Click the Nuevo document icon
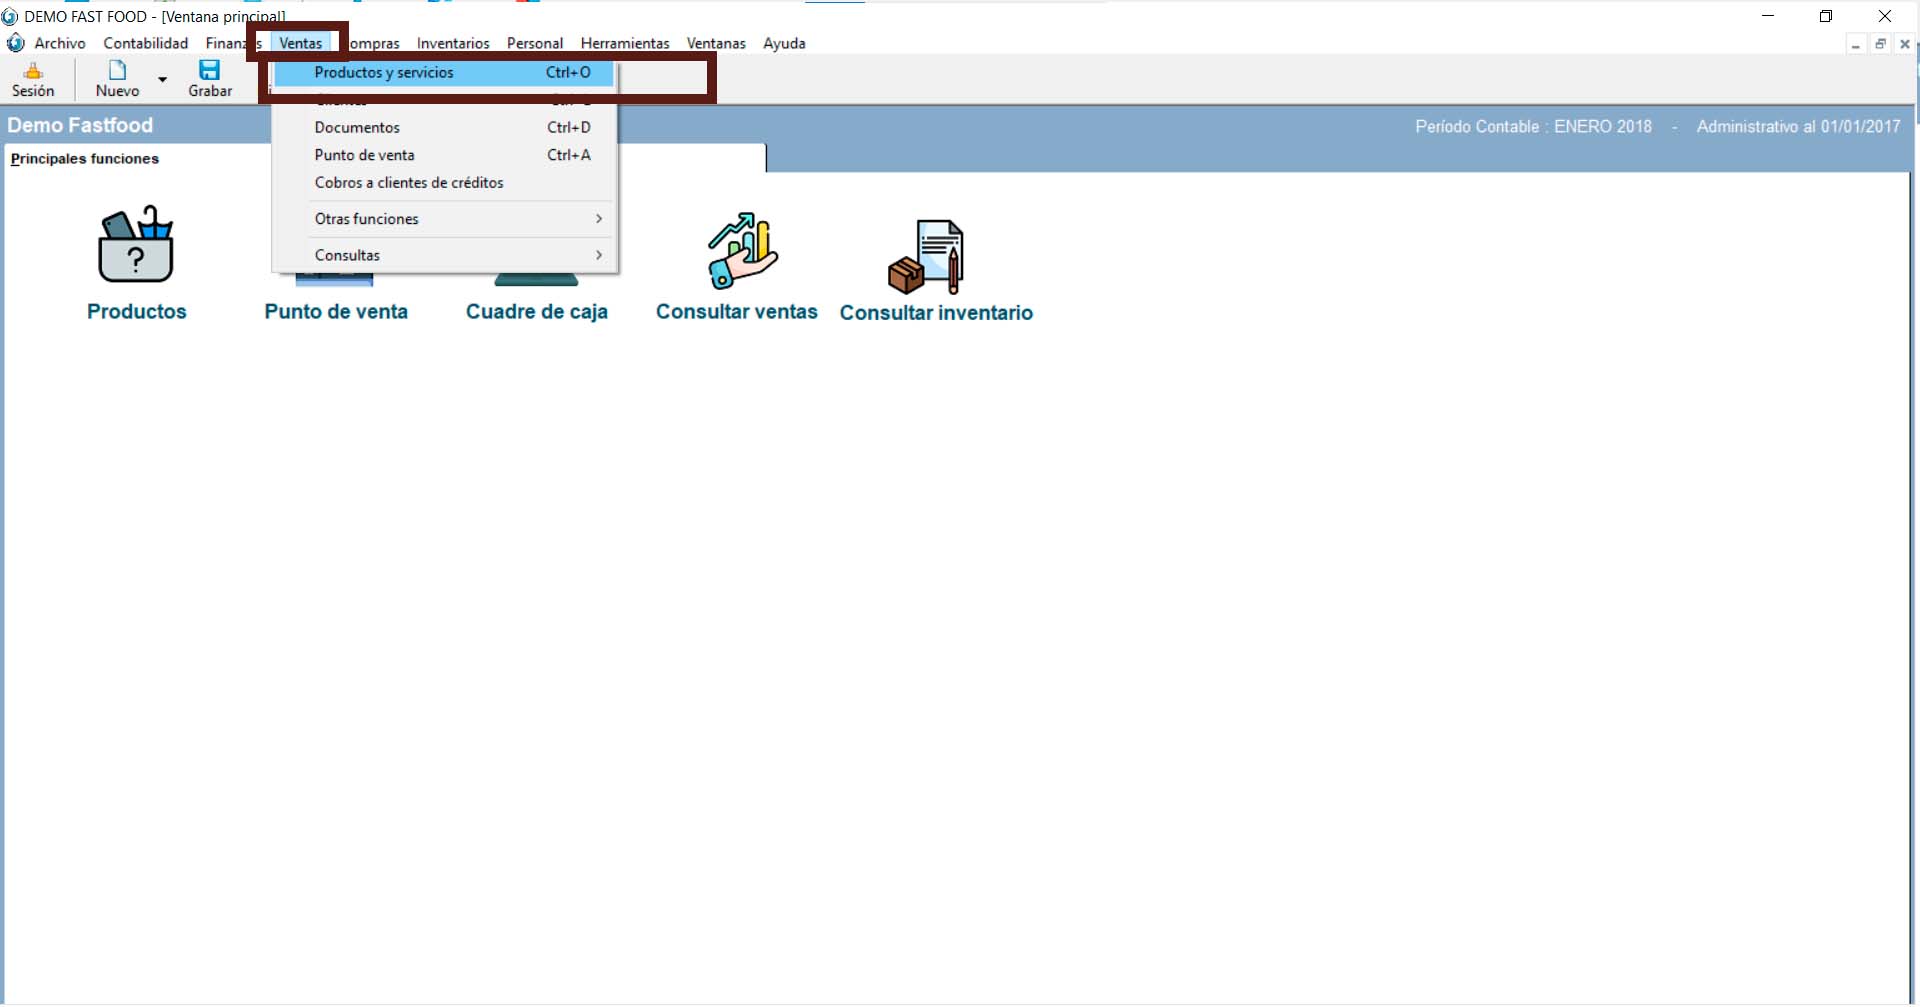1920x1007 pixels. (117, 70)
